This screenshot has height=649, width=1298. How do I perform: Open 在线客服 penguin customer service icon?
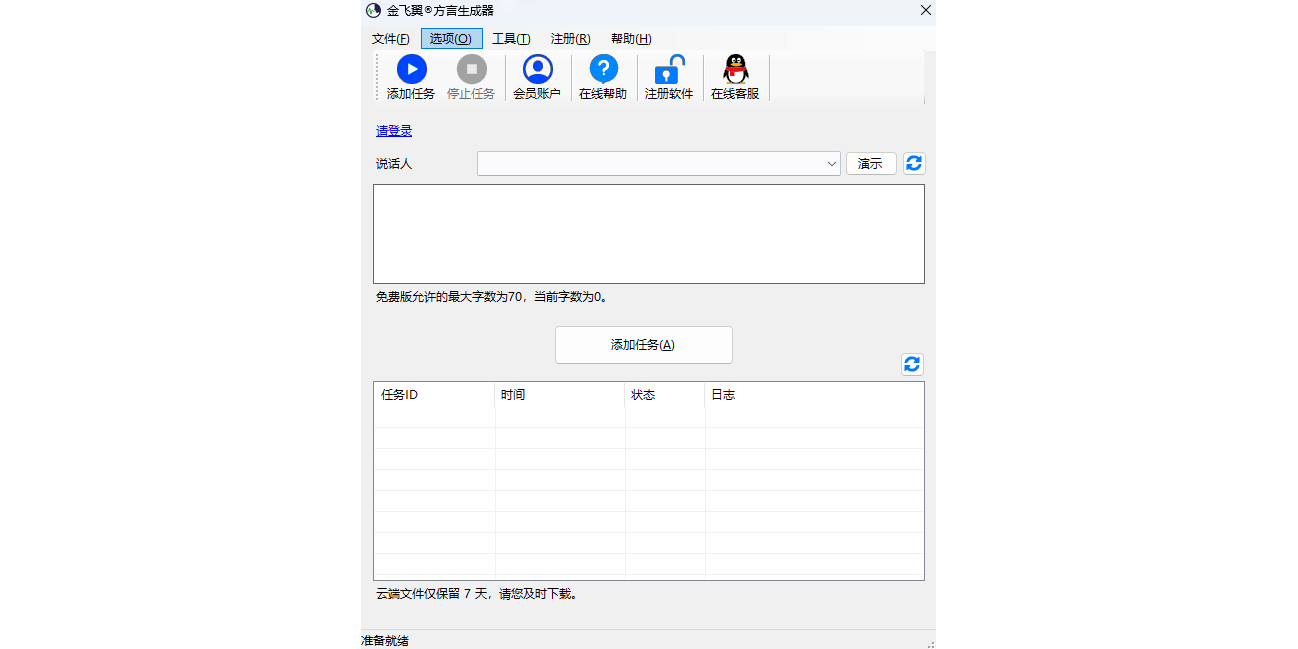pos(735,69)
